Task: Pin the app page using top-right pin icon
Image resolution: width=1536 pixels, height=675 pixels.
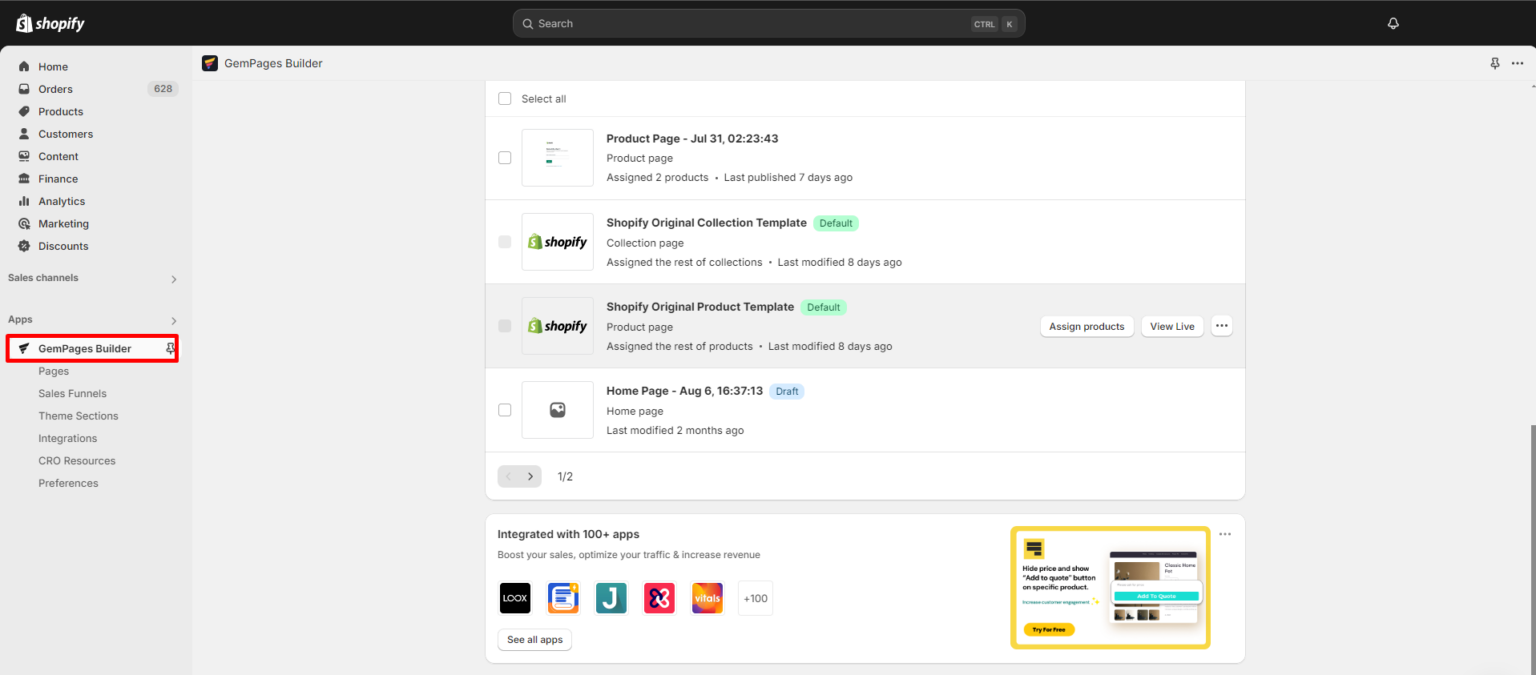Action: (x=1495, y=63)
